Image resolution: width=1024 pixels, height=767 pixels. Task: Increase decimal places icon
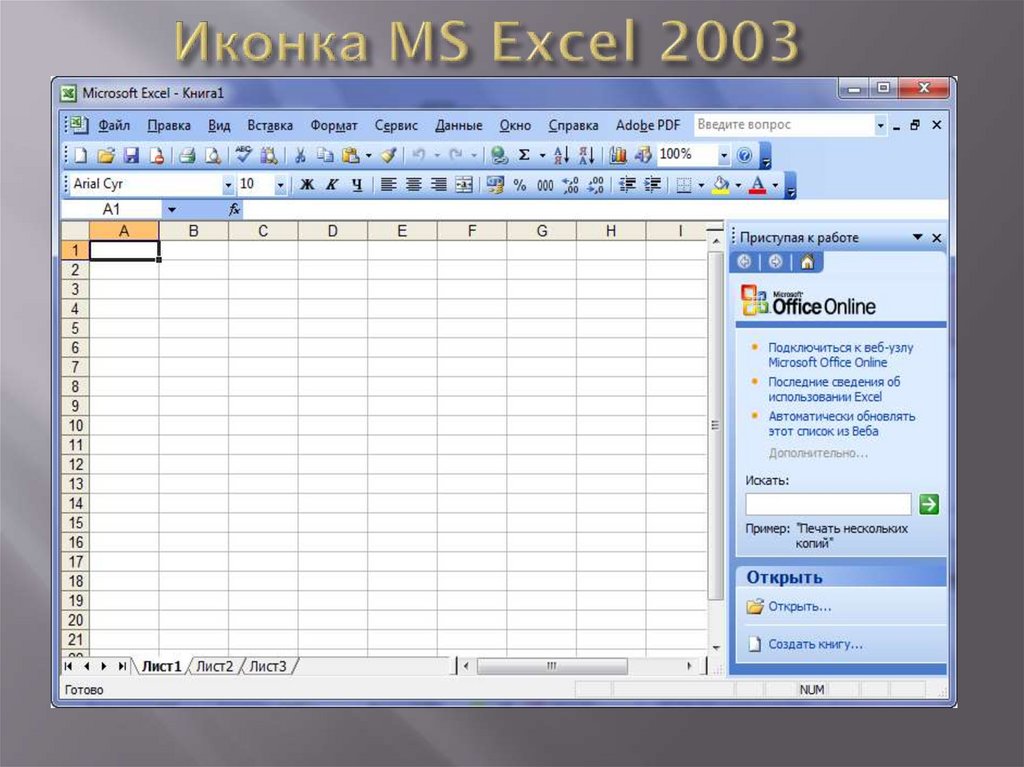[x=570, y=185]
